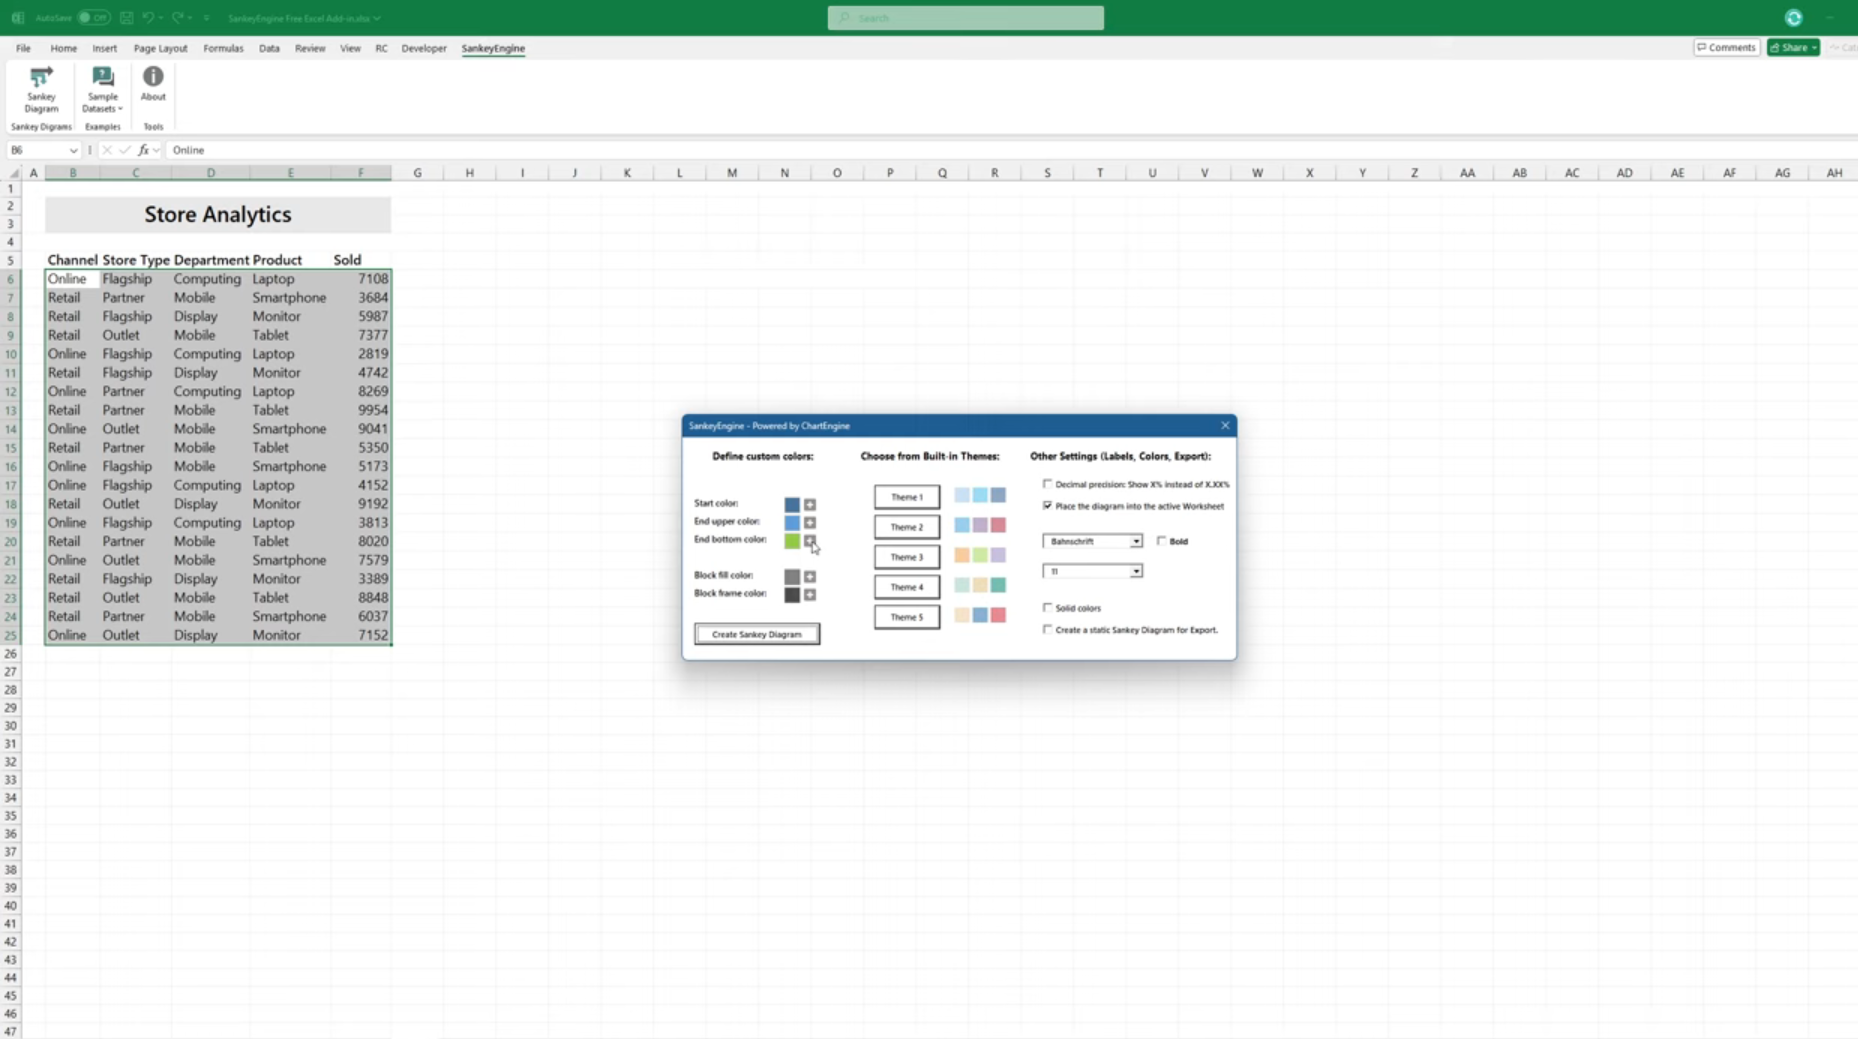The image size is (1858, 1039).
Task: Select row 30 header
Action: tap(10, 726)
